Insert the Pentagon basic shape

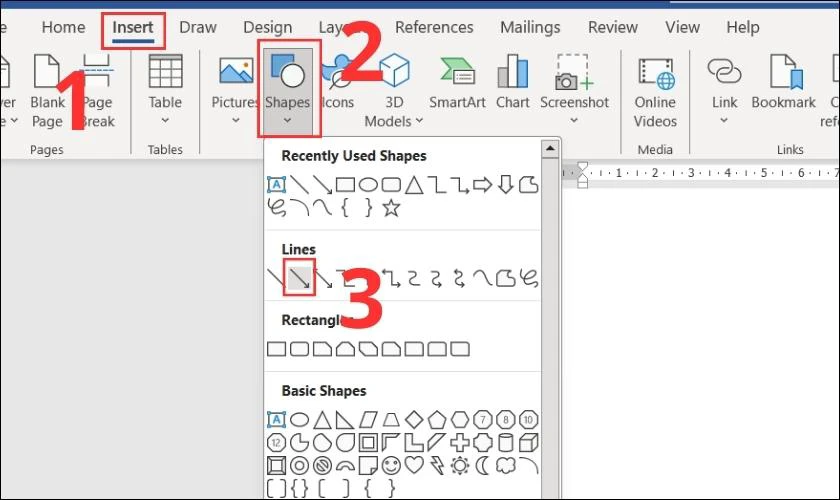point(437,420)
